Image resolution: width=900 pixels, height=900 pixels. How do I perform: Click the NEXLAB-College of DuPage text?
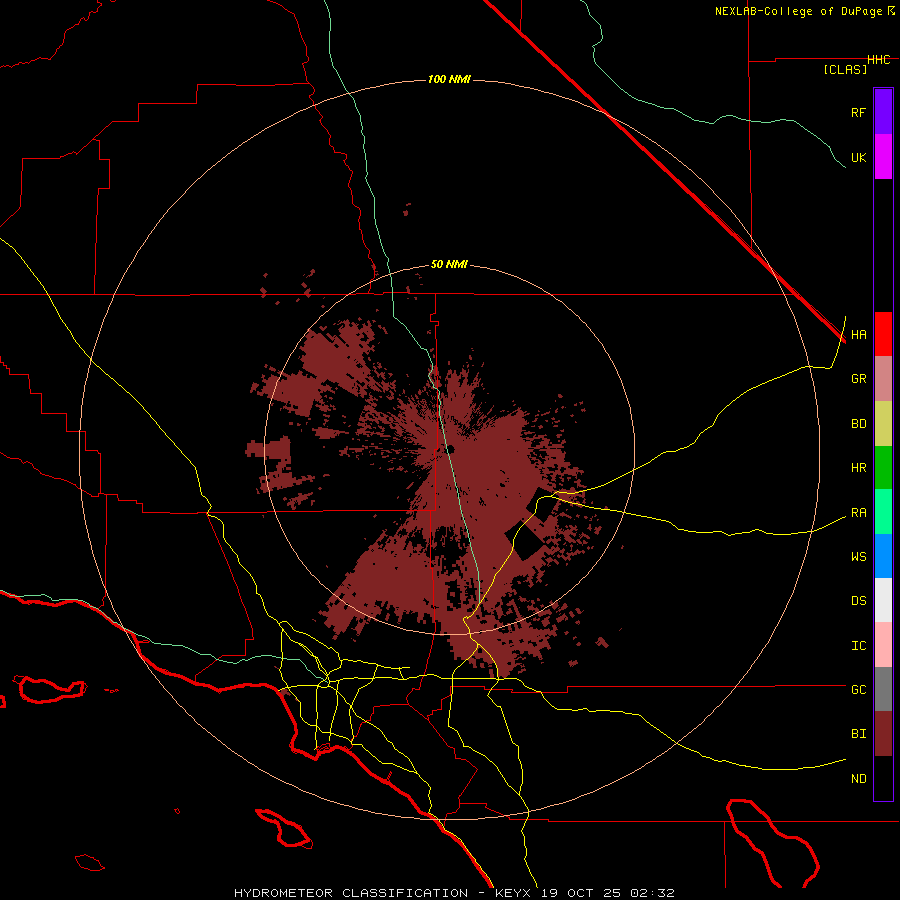(x=798, y=11)
